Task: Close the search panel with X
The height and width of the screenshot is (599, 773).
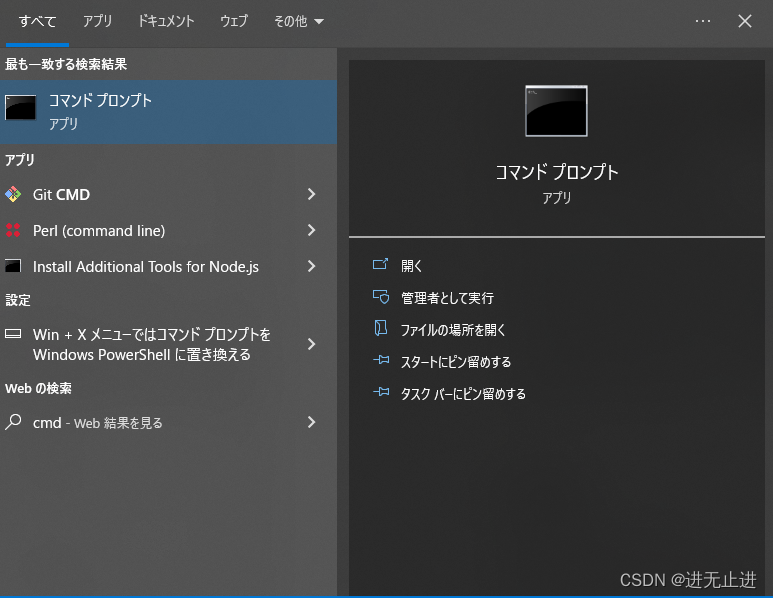Action: pos(744,21)
